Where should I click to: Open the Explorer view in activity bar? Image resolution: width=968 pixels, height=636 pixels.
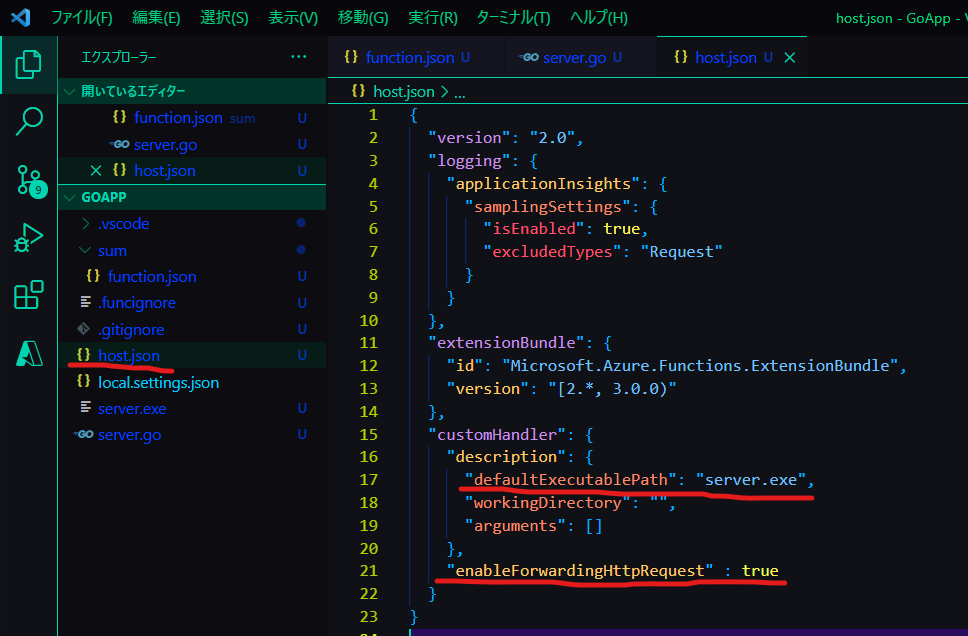coord(28,64)
